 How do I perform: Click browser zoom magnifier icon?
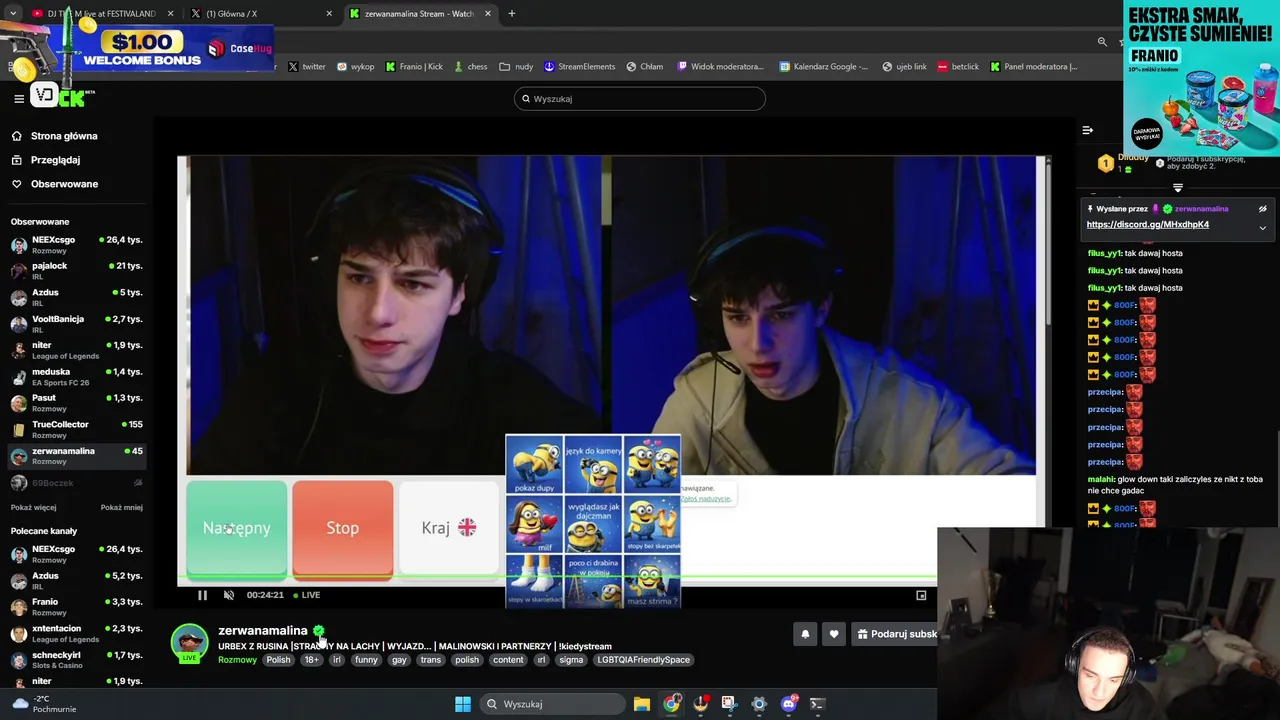[1102, 42]
